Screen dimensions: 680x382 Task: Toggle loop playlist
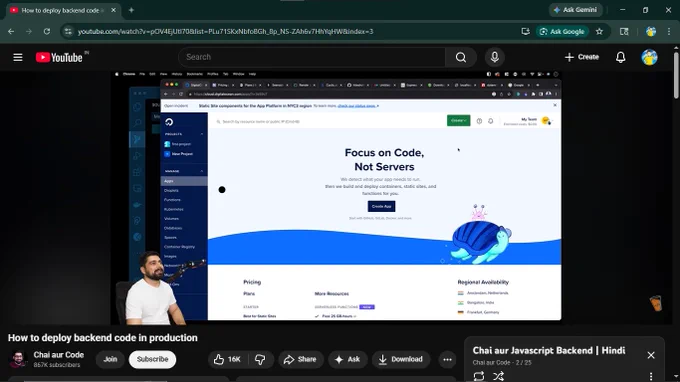pyautogui.click(x=479, y=376)
